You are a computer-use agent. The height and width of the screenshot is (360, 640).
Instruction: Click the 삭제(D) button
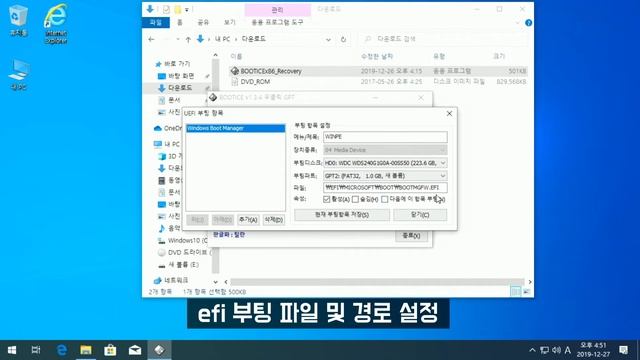[x=273, y=220]
